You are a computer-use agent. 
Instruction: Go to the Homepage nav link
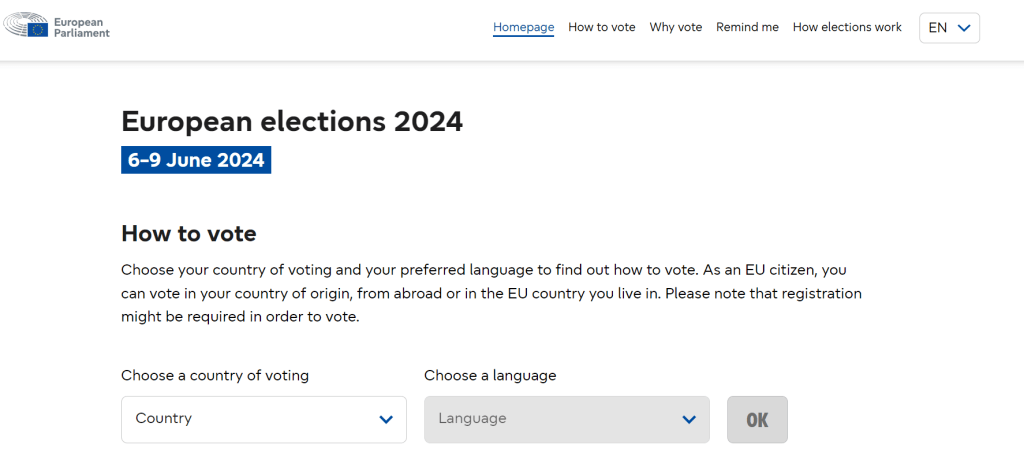tap(523, 27)
